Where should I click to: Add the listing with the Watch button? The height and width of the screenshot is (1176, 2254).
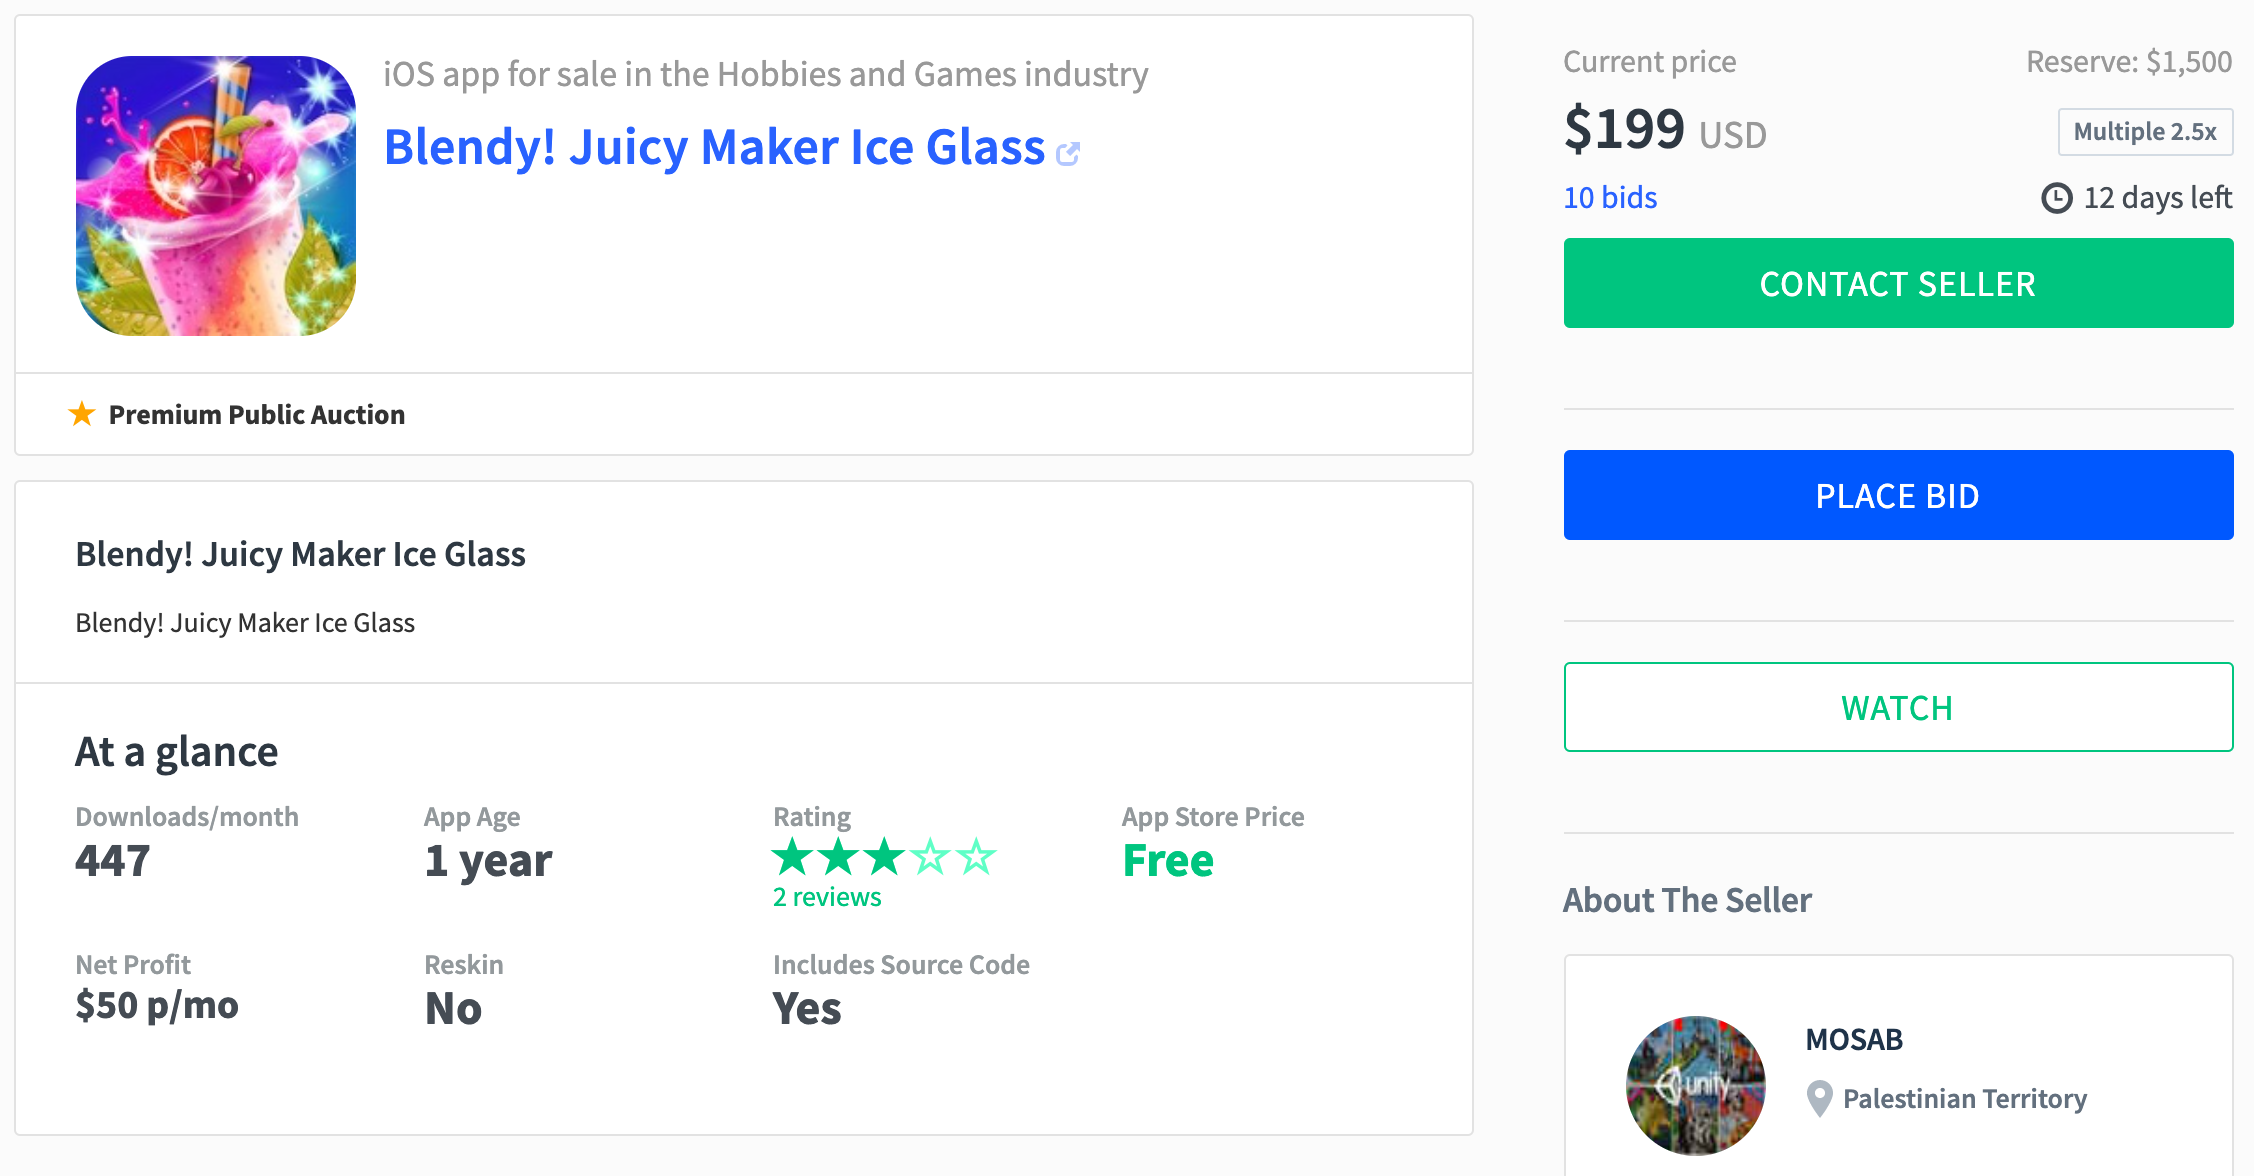(1897, 707)
